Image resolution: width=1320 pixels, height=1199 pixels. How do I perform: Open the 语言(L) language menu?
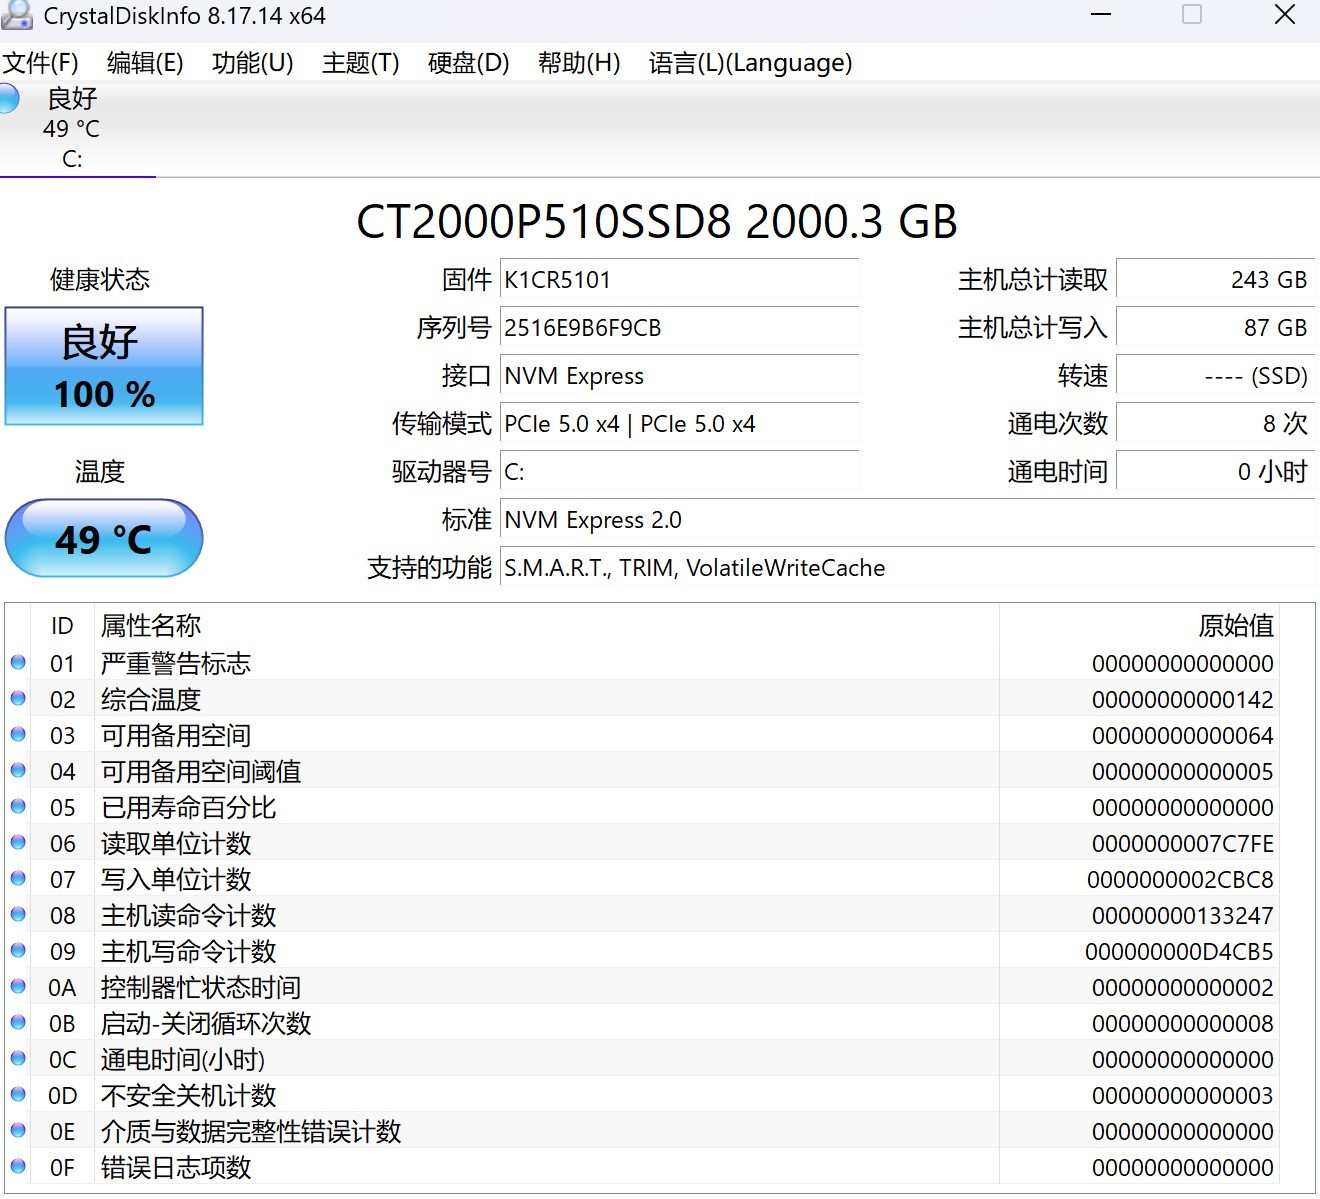click(750, 62)
